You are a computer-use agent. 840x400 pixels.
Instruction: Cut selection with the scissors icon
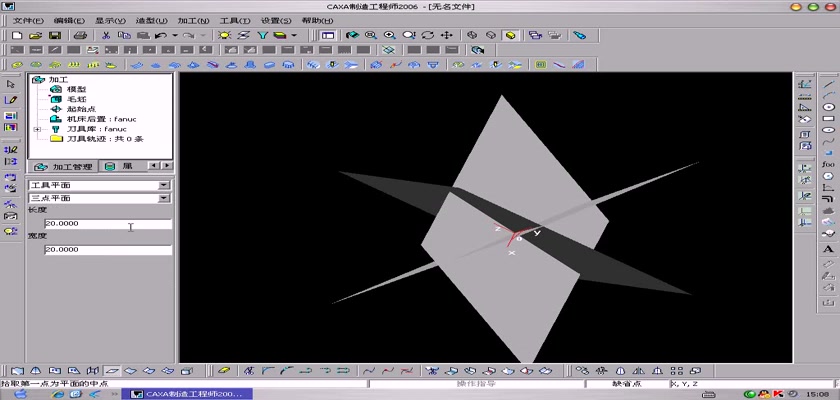coord(106,35)
